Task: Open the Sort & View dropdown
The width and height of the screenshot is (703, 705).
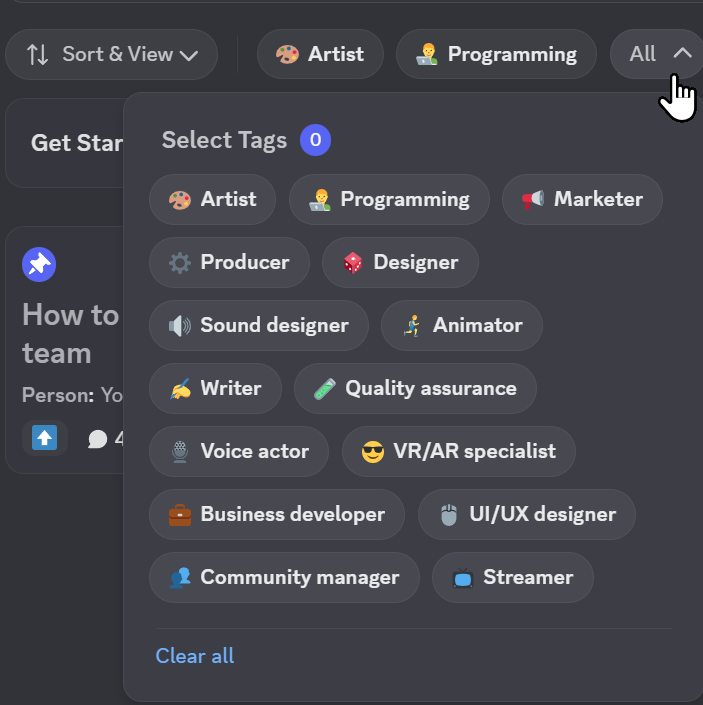Action: coord(112,54)
